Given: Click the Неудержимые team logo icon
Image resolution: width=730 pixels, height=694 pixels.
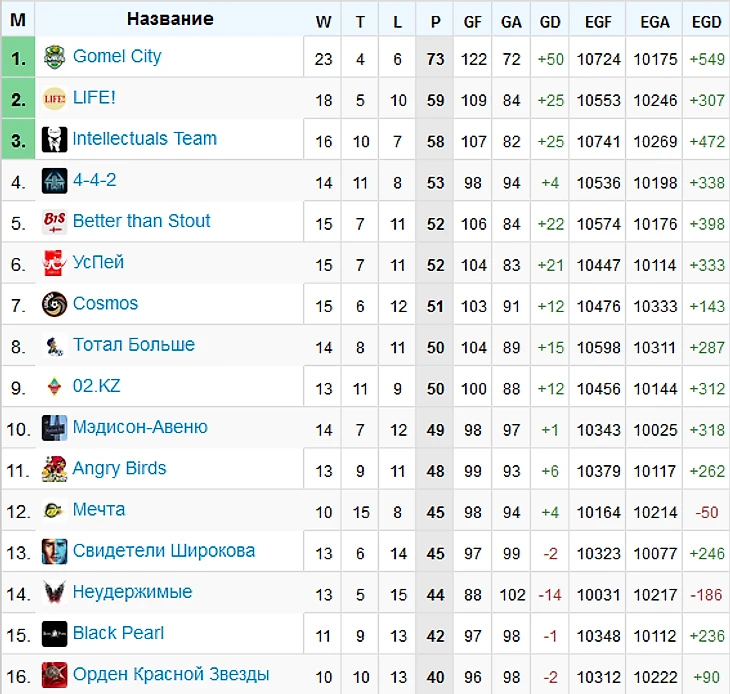Looking at the screenshot, I should [54, 592].
